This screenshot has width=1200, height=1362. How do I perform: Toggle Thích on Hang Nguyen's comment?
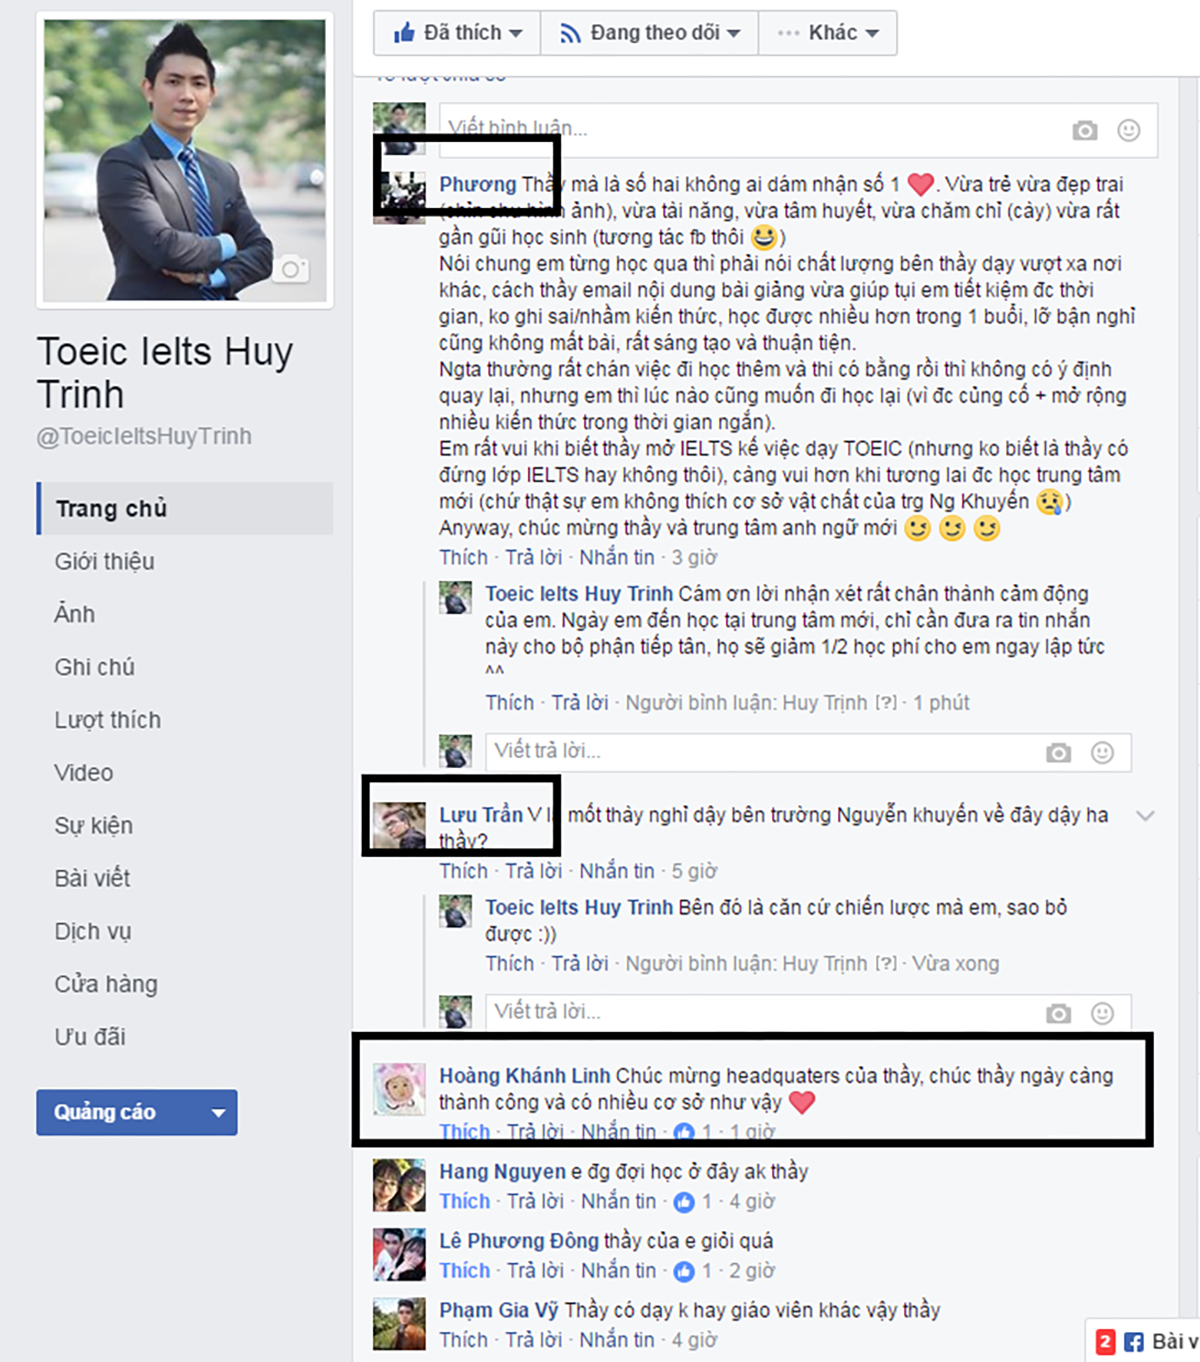click(x=465, y=1201)
